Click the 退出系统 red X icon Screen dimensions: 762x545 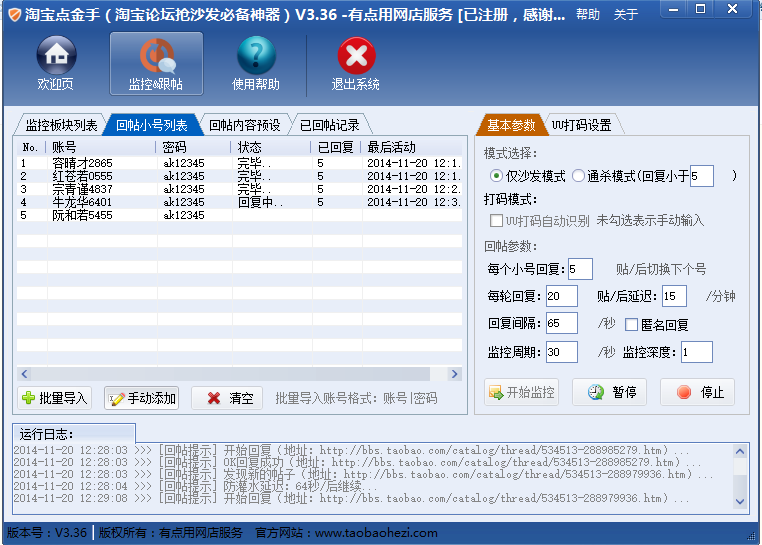tap(356, 63)
